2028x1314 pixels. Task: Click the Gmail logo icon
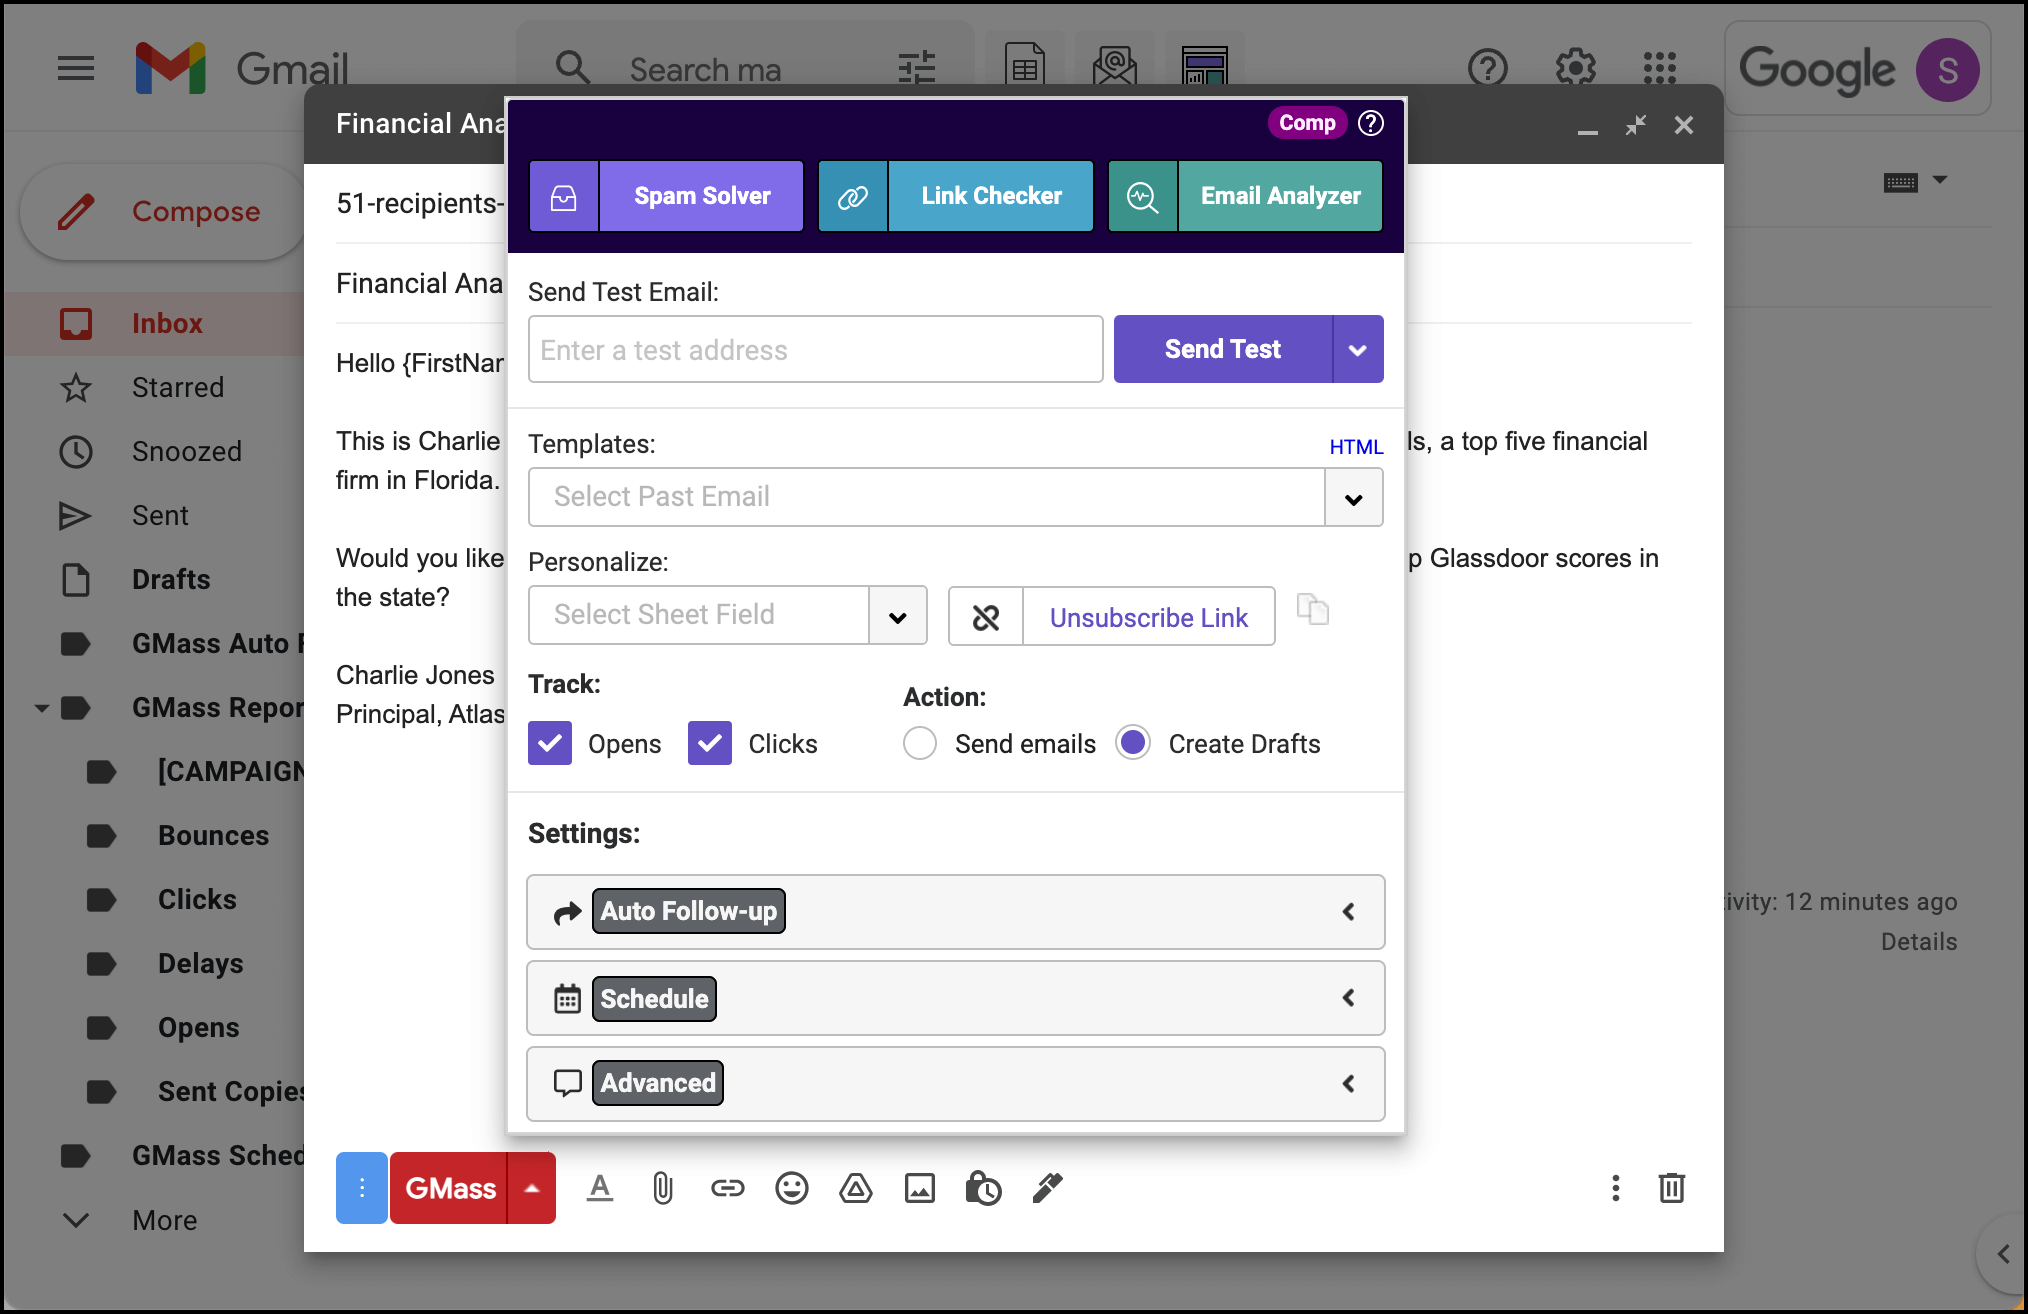pos(171,69)
